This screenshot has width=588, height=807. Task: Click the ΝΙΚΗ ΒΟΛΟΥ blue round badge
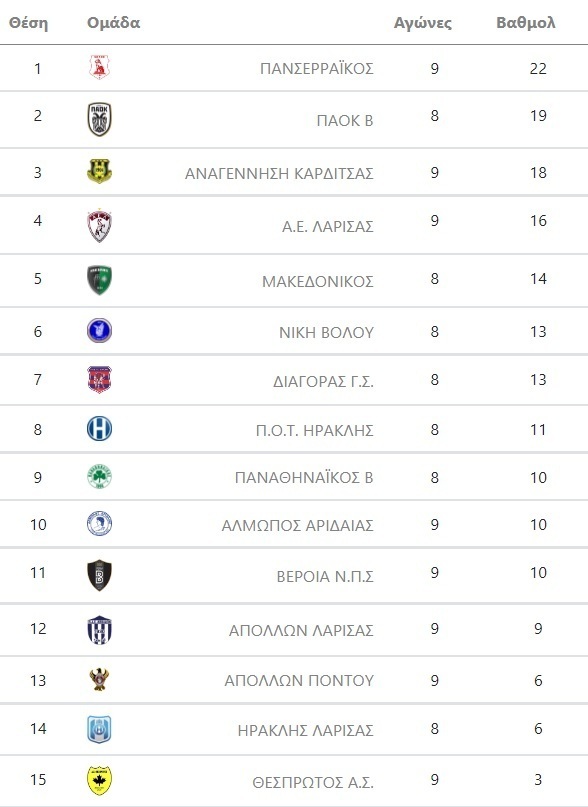tap(99, 330)
